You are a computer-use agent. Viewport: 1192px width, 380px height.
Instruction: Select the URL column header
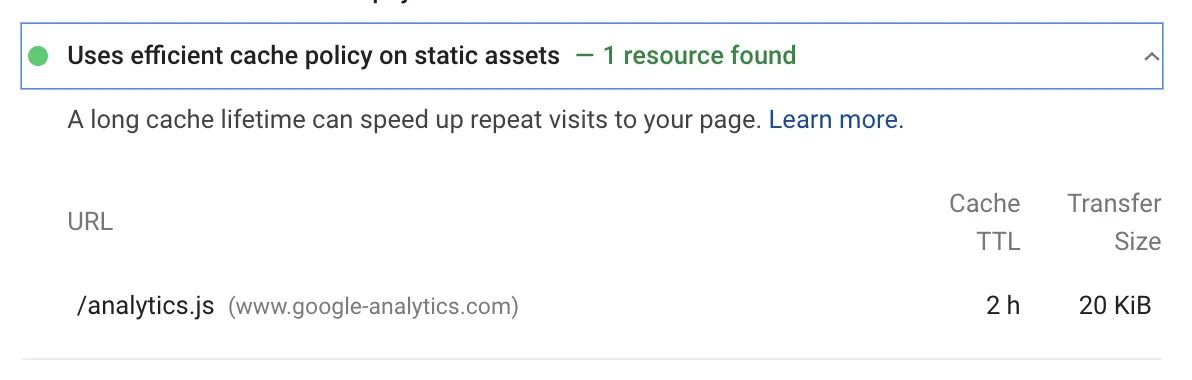tap(90, 222)
